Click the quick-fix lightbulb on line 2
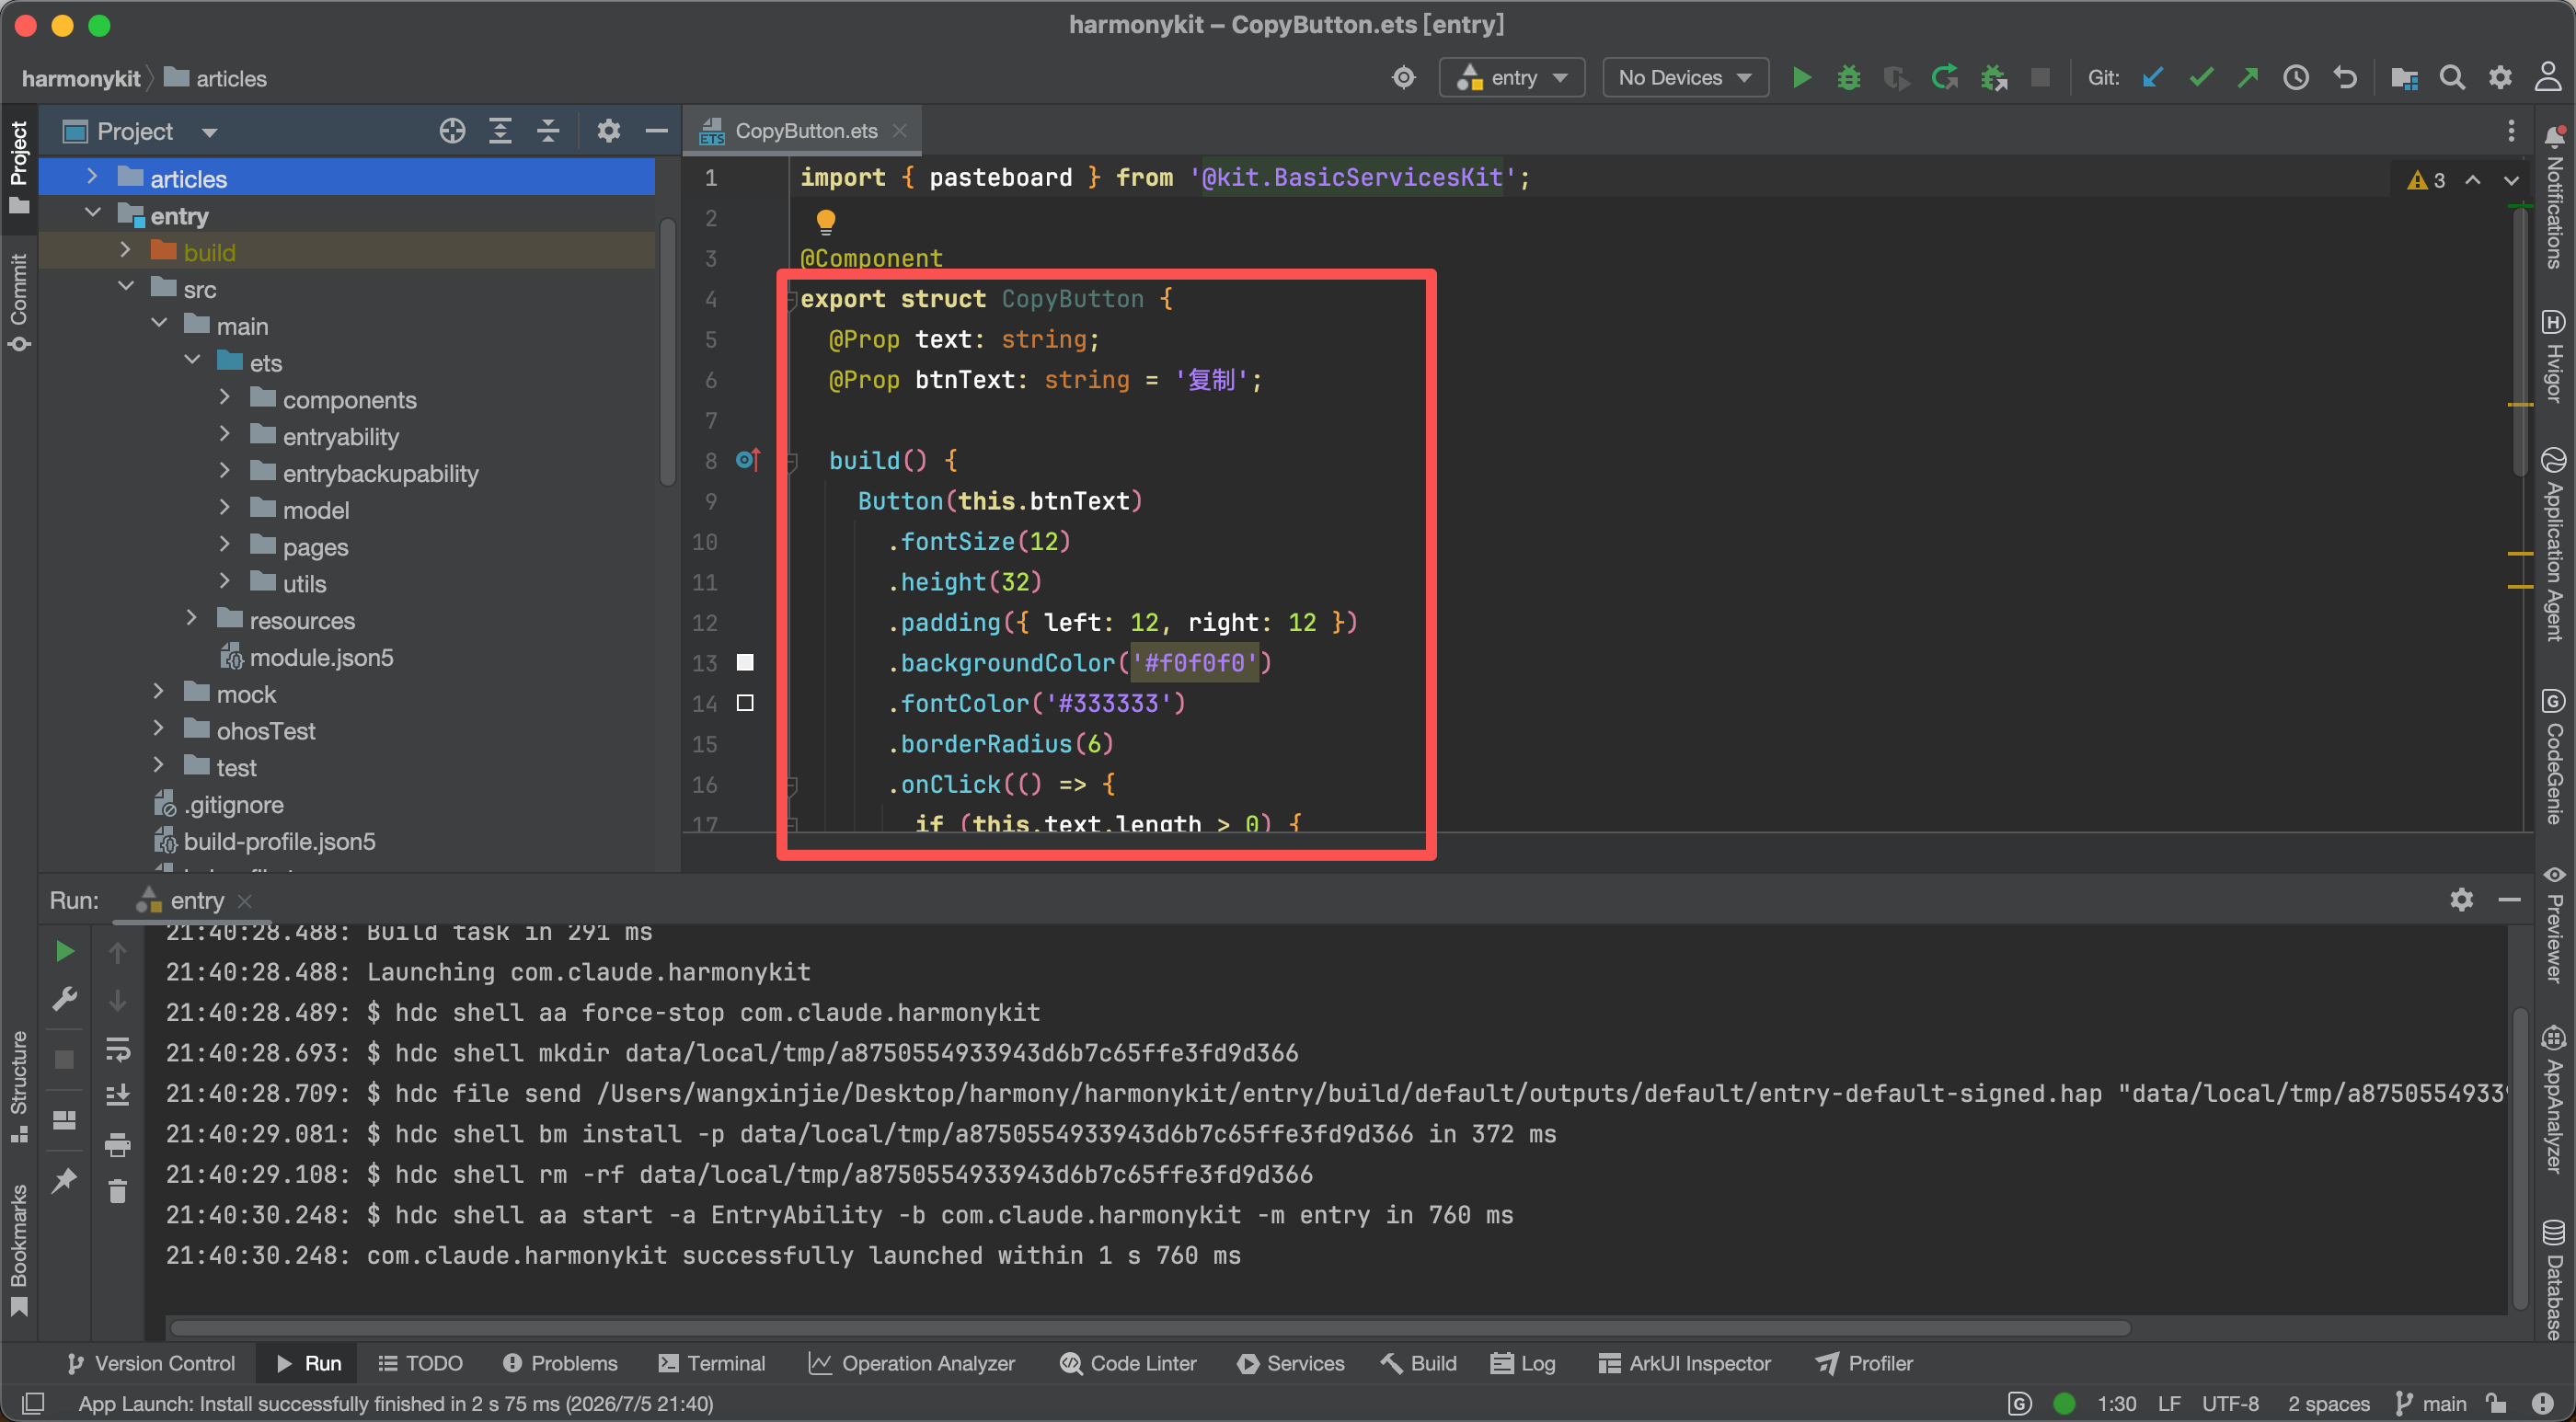Image resolution: width=2576 pixels, height=1422 pixels. [825, 220]
